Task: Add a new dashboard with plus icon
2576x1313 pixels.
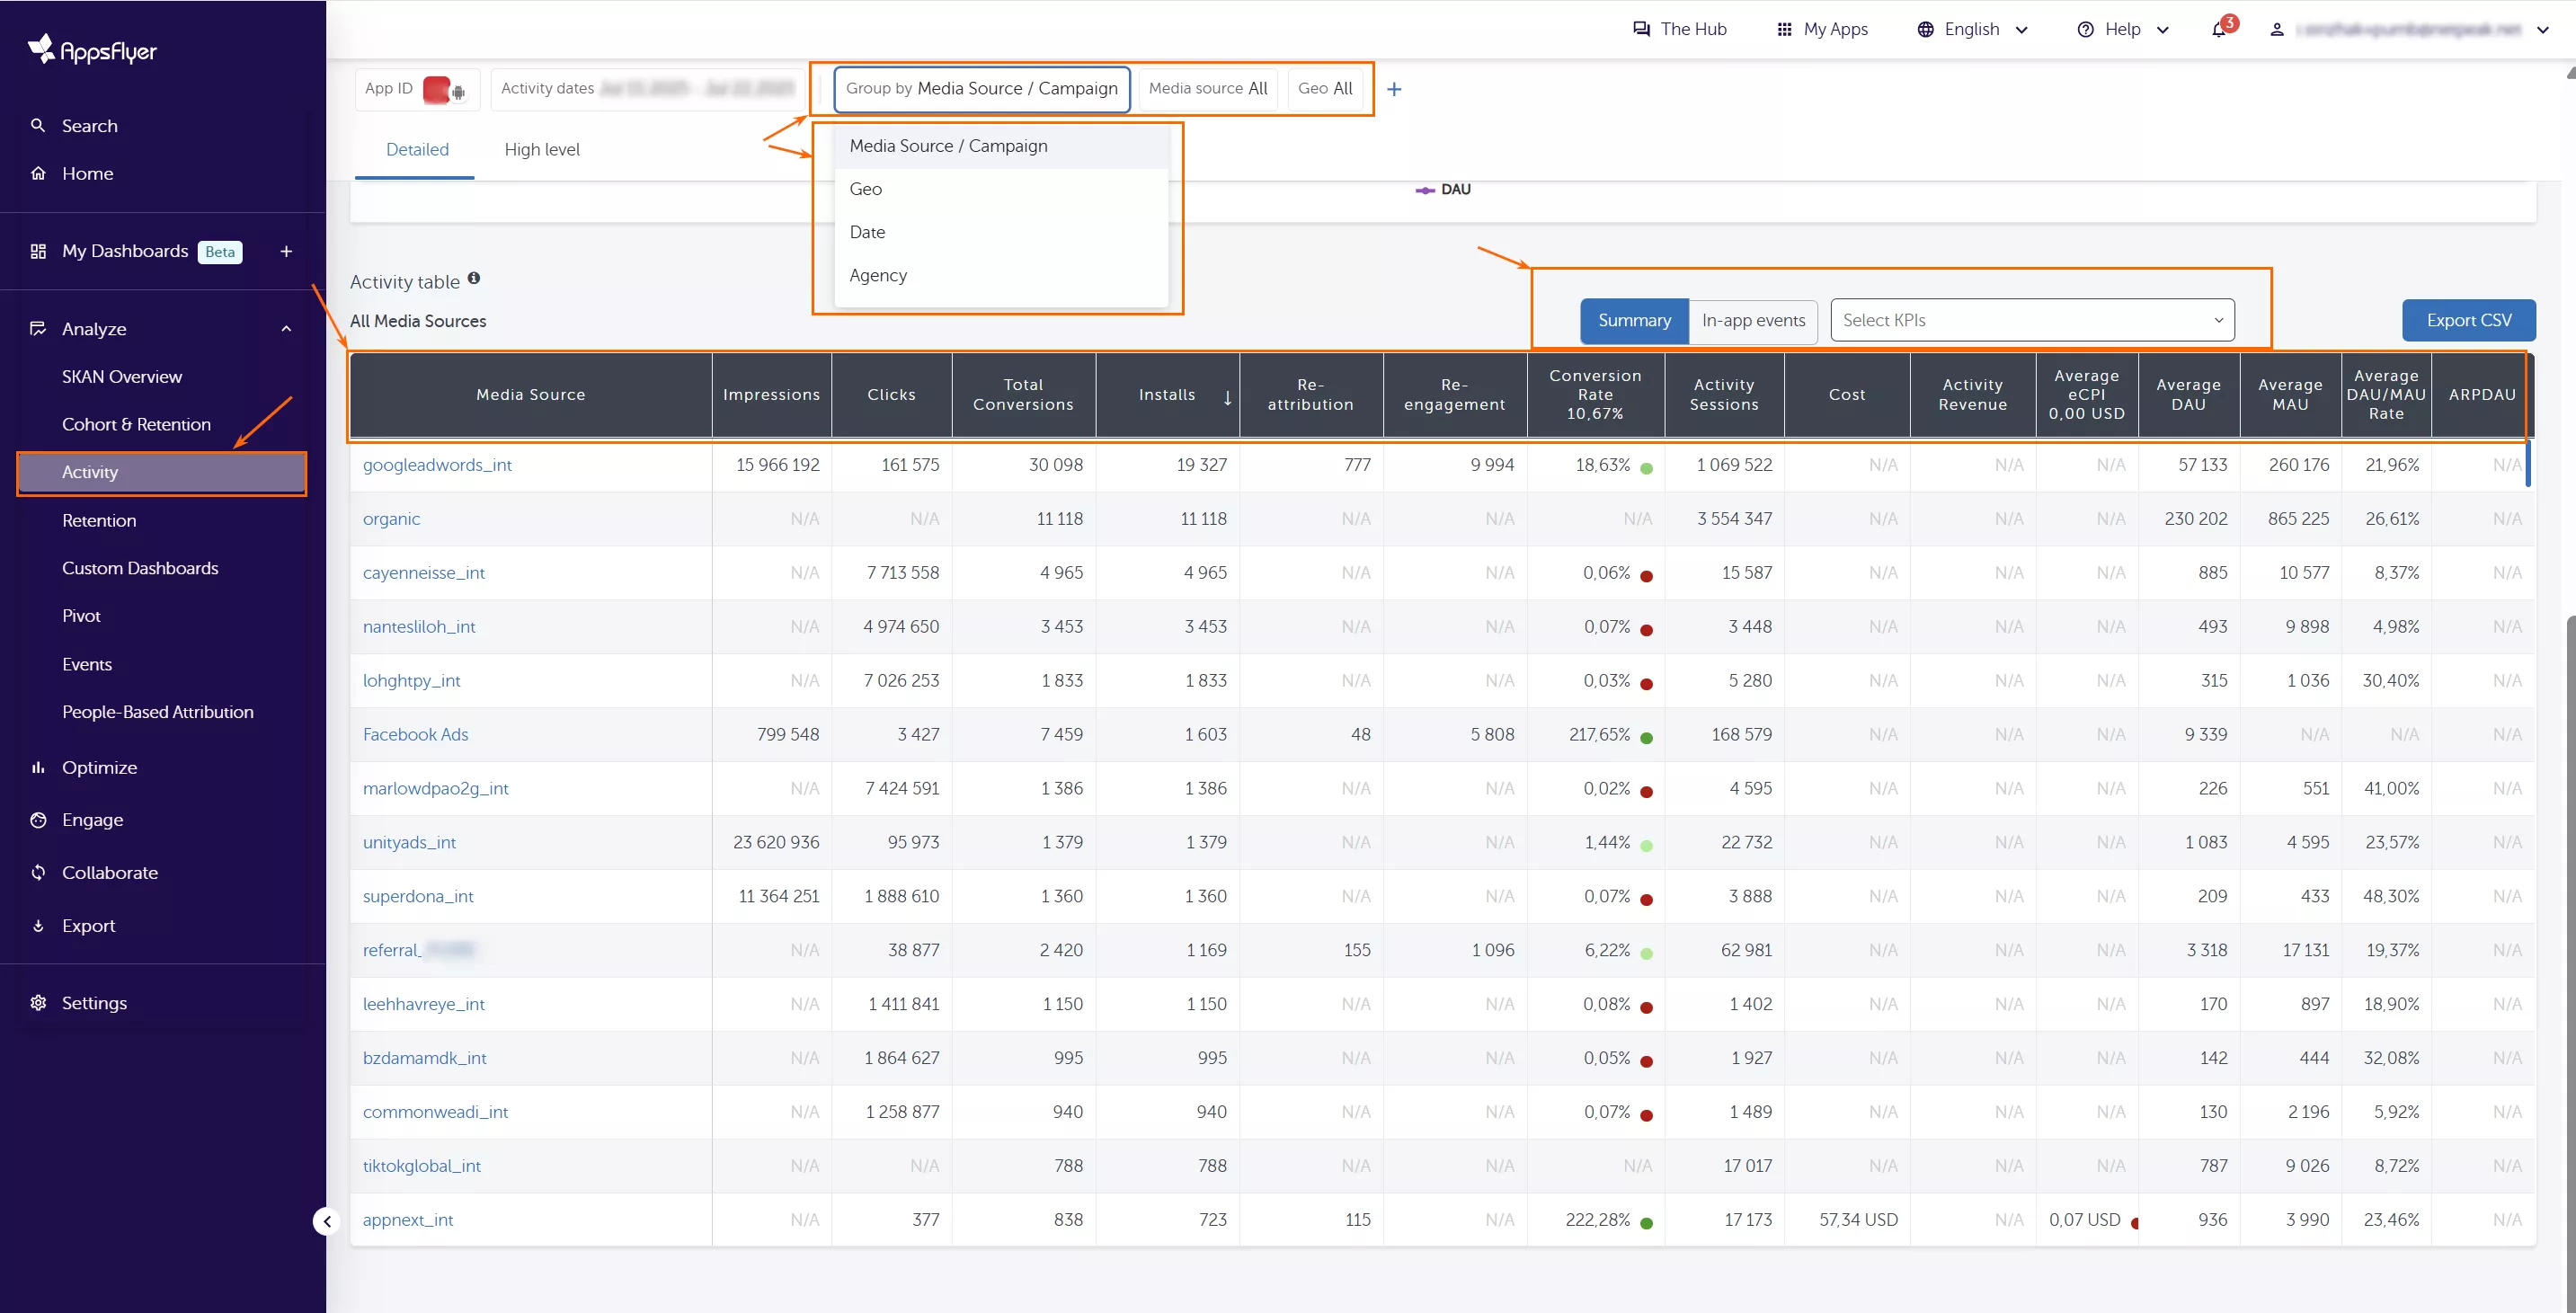Action: 286,251
